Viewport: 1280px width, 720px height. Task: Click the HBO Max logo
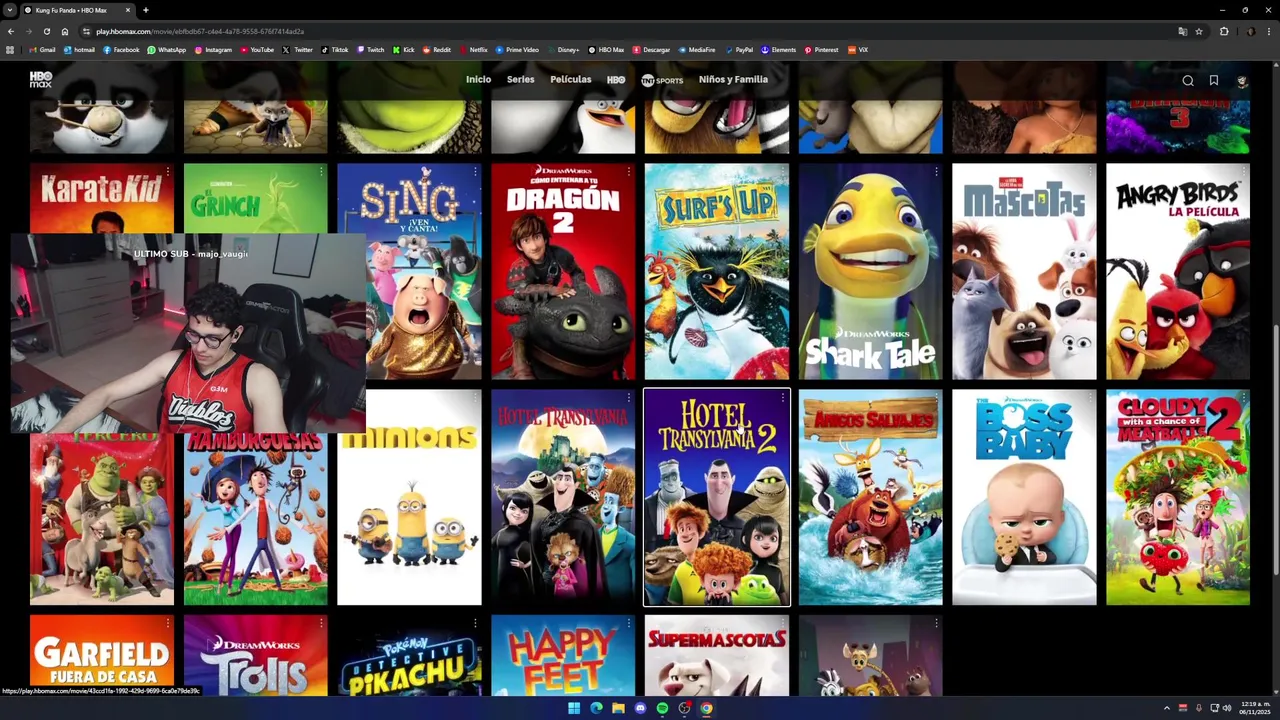41,79
